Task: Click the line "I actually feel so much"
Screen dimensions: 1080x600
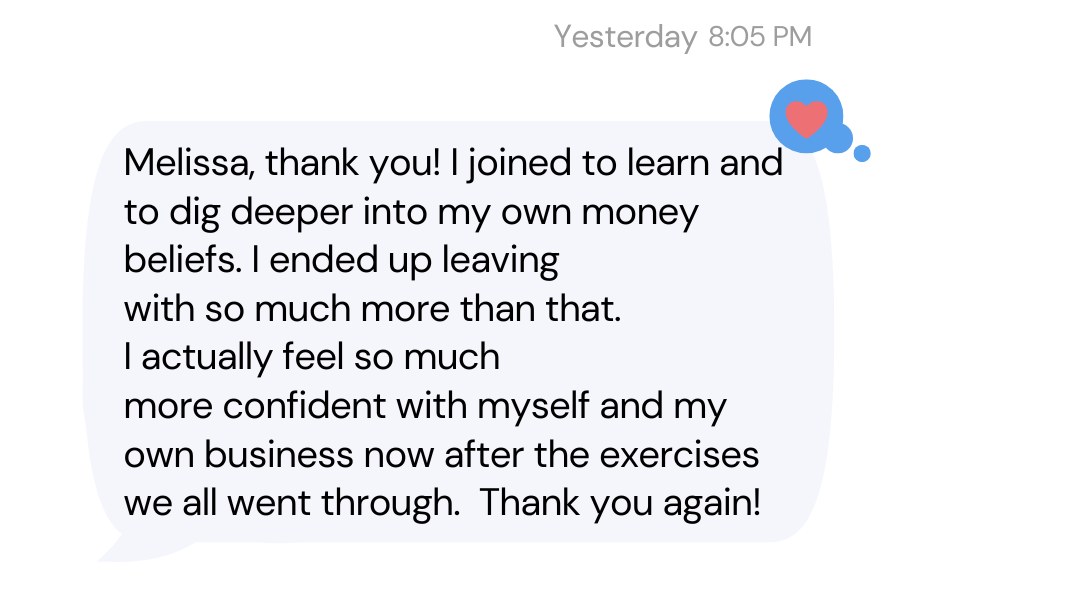Action: pos(311,356)
